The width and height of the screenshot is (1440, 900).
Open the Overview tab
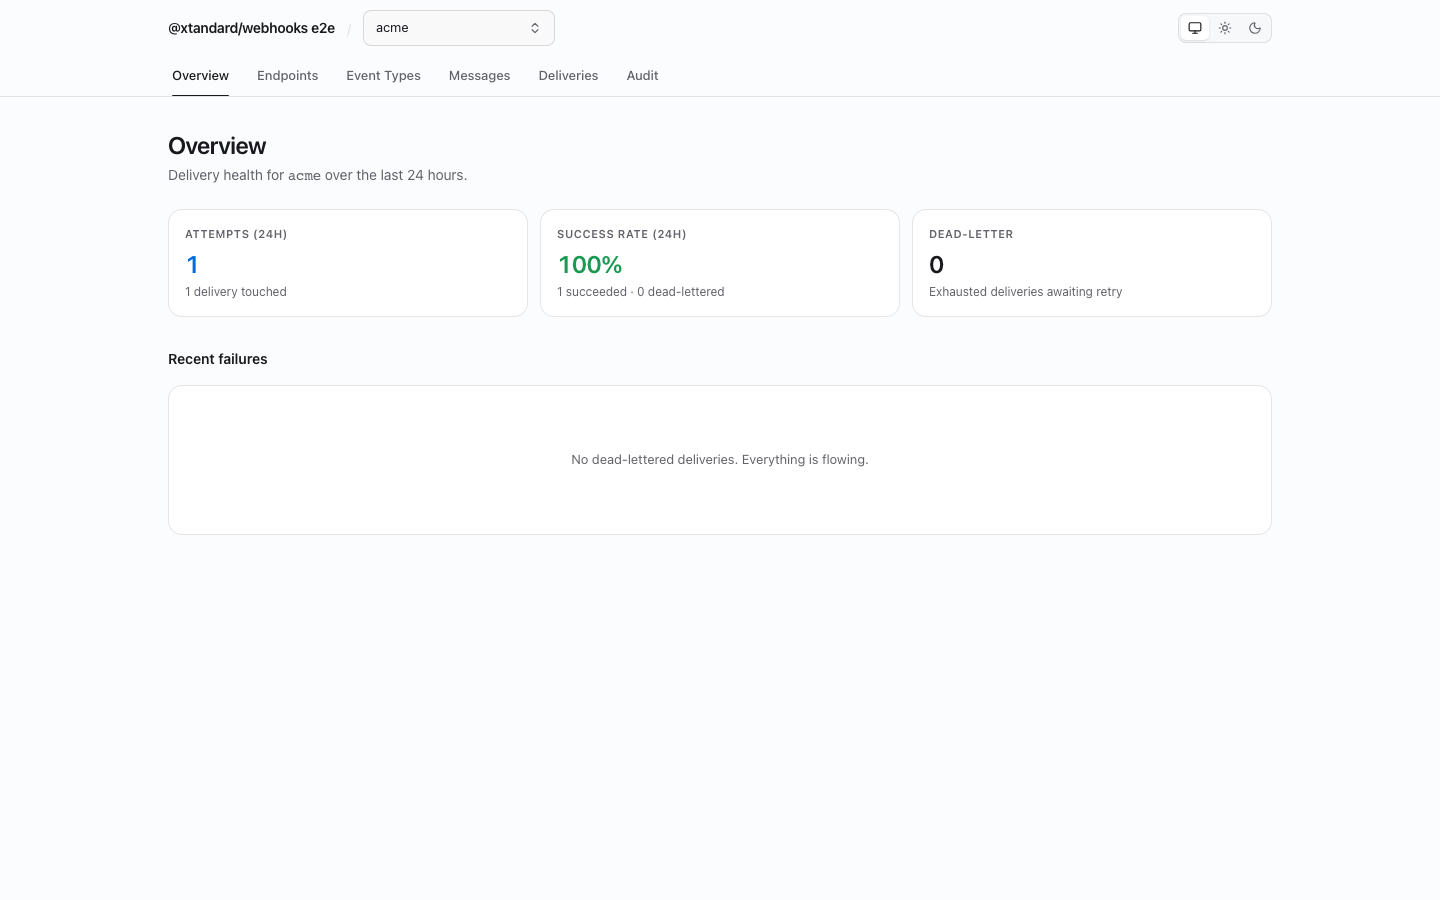(x=200, y=76)
